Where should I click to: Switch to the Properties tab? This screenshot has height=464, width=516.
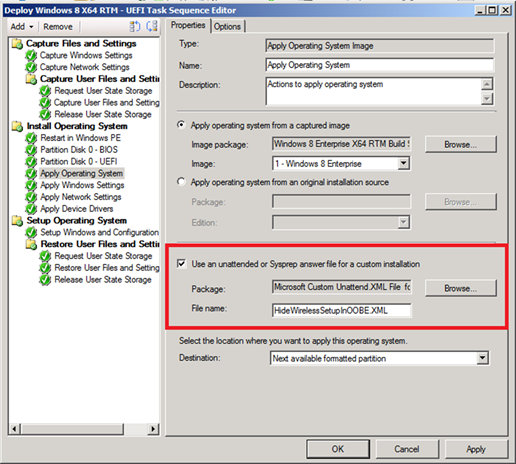coord(188,25)
